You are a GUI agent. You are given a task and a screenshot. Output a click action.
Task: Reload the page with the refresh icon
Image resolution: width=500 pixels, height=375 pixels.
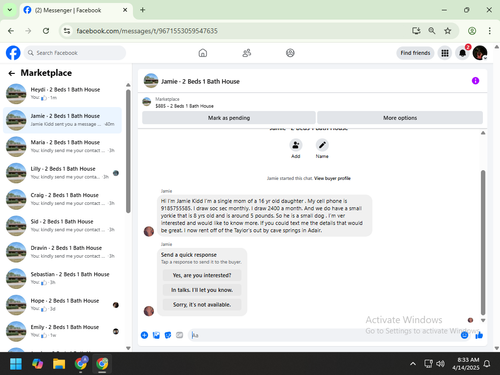tap(46, 31)
